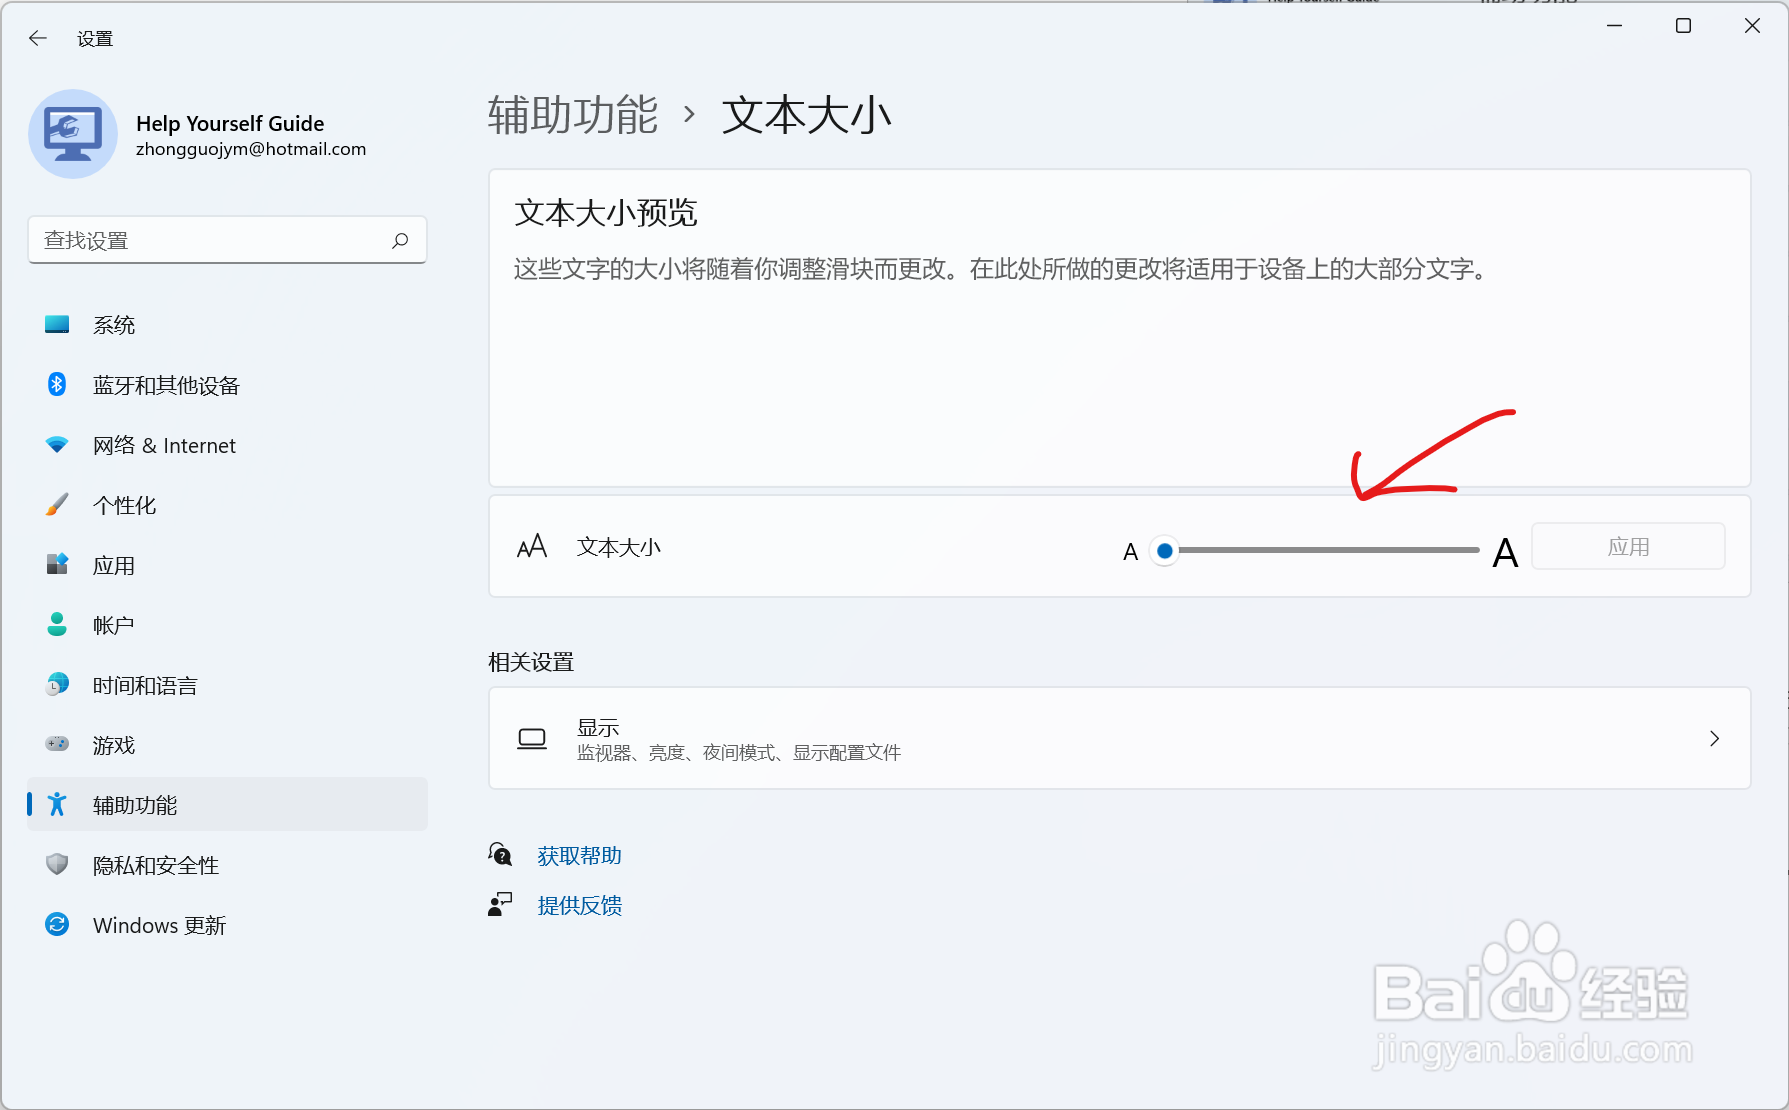Select 辅助功能 in the sidebar

[x=227, y=804]
